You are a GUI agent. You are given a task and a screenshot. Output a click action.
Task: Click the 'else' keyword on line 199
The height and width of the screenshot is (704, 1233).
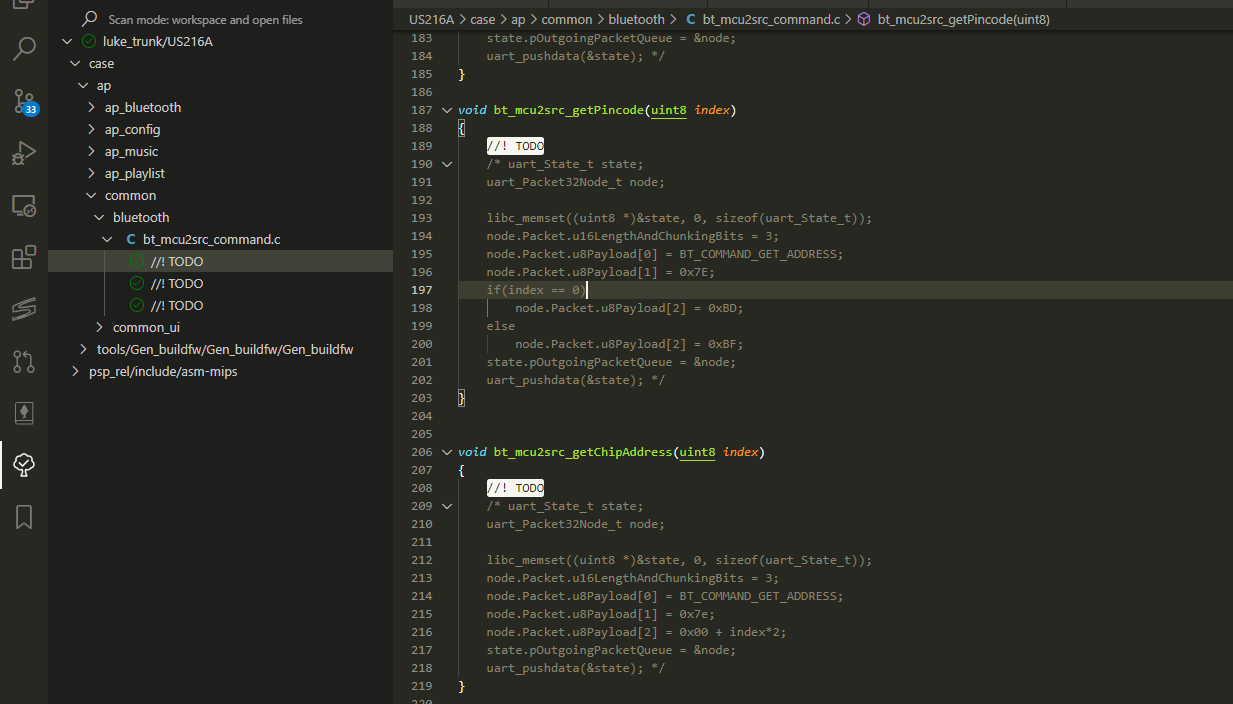[x=501, y=326]
